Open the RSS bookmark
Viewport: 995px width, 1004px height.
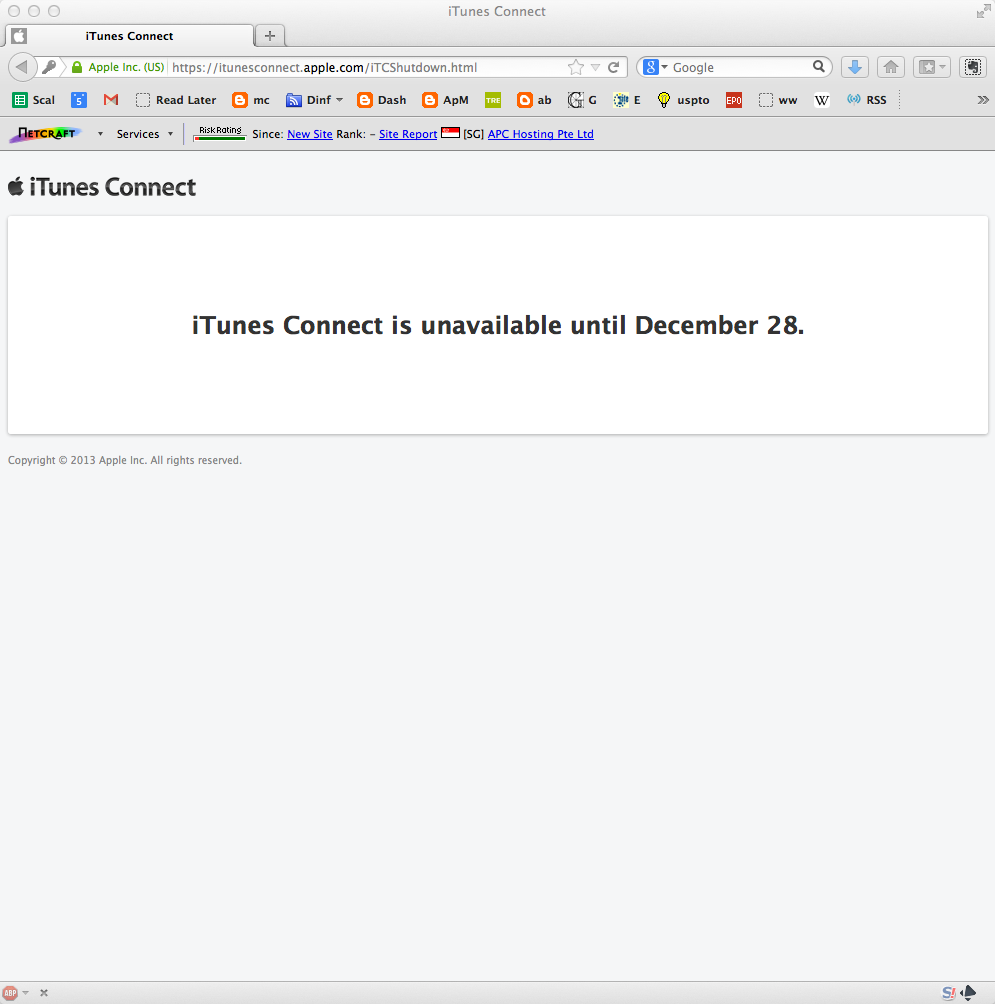[866, 100]
